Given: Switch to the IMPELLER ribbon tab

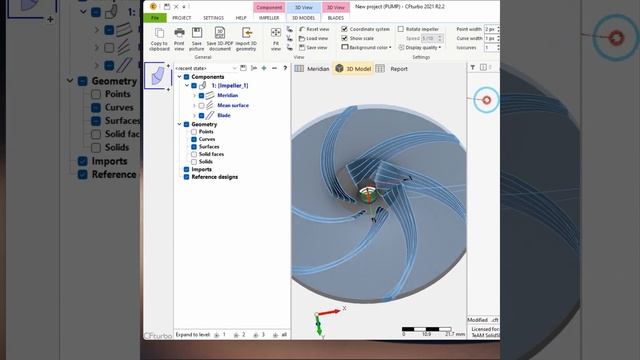Looking at the screenshot, I should 269,18.
